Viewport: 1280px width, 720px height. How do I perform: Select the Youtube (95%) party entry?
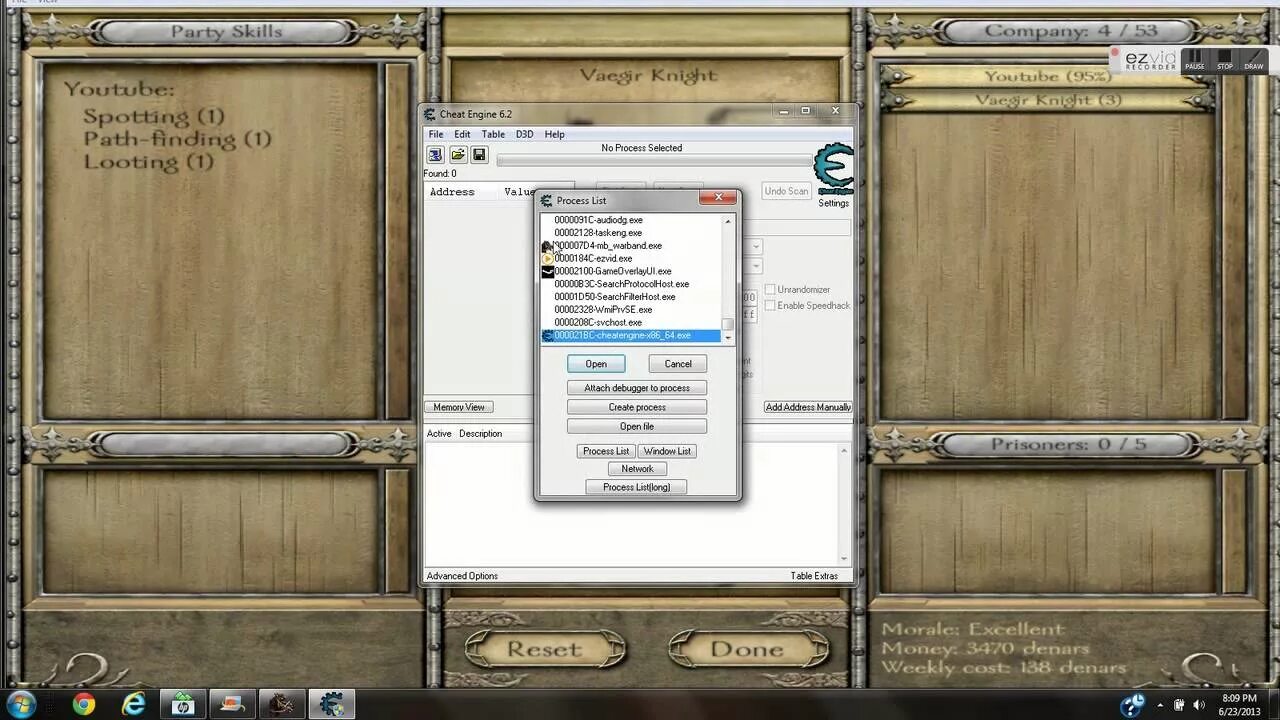point(1048,76)
